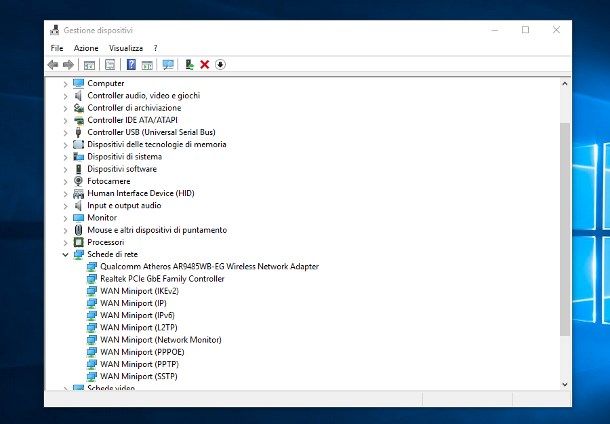The image size is (610, 424).
Task: Click the Computer category icon
Action: coord(79,83)
